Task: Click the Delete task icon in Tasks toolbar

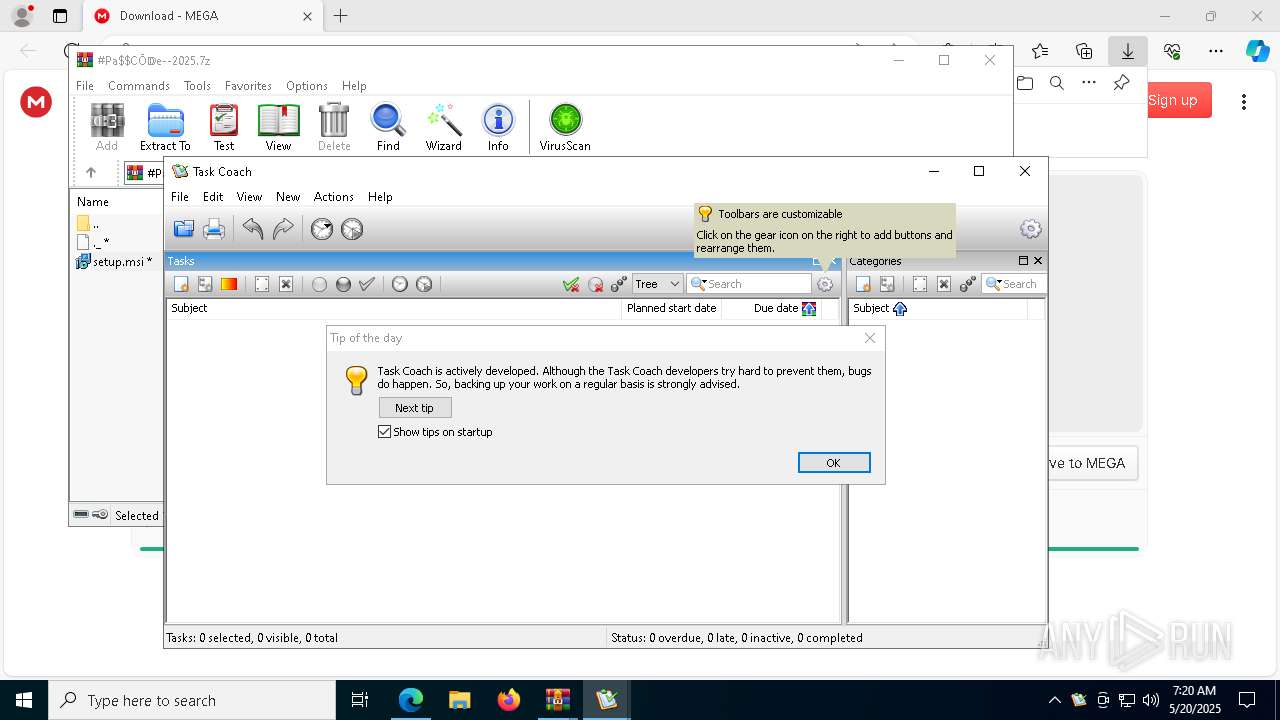Action: (x=286, y=285)
